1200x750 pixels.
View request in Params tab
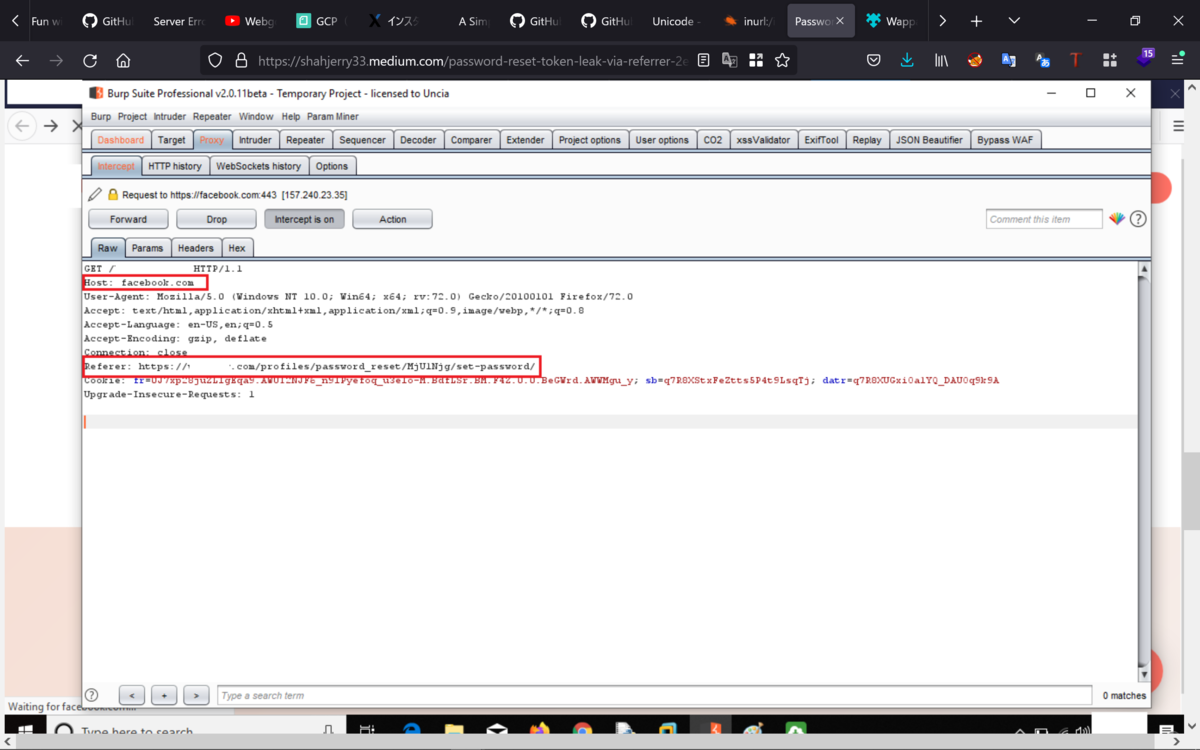pos(147,248)
